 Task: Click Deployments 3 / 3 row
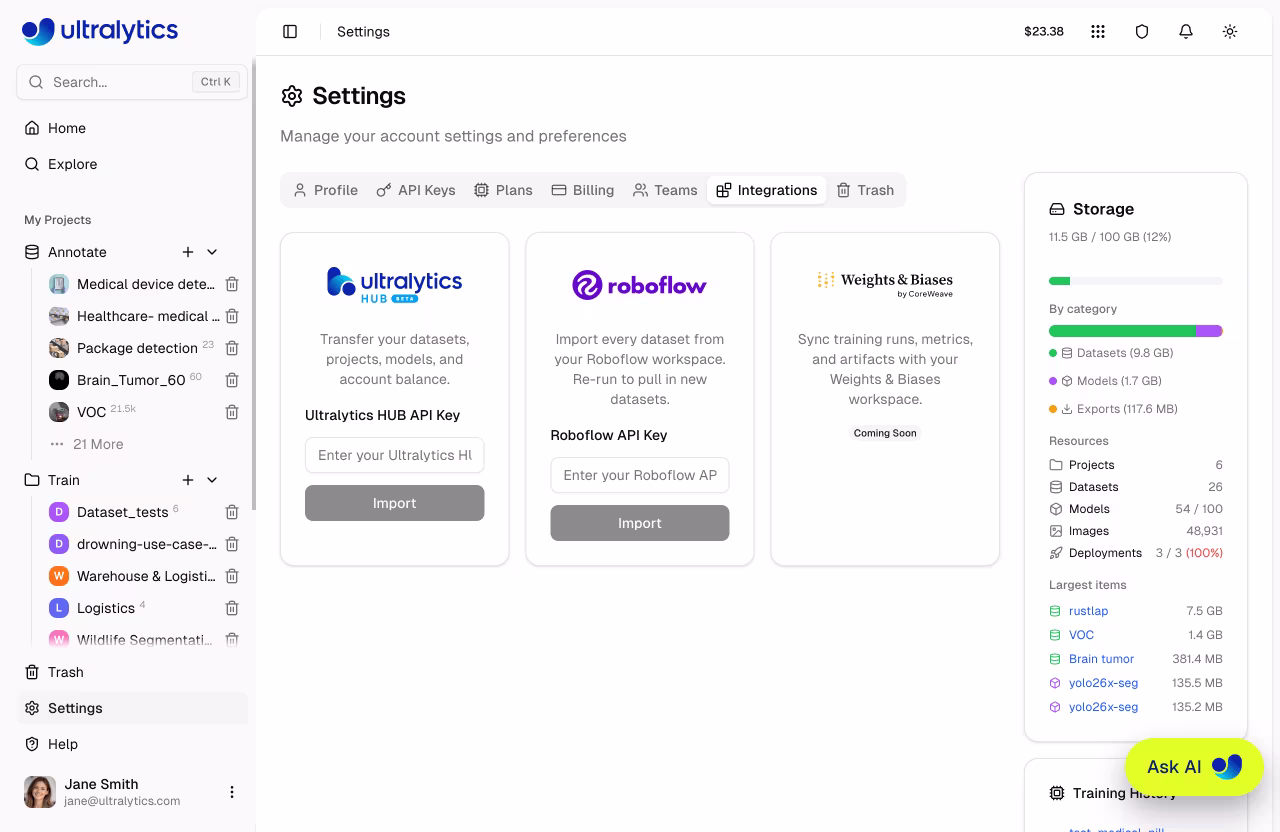pos(1136,553)
